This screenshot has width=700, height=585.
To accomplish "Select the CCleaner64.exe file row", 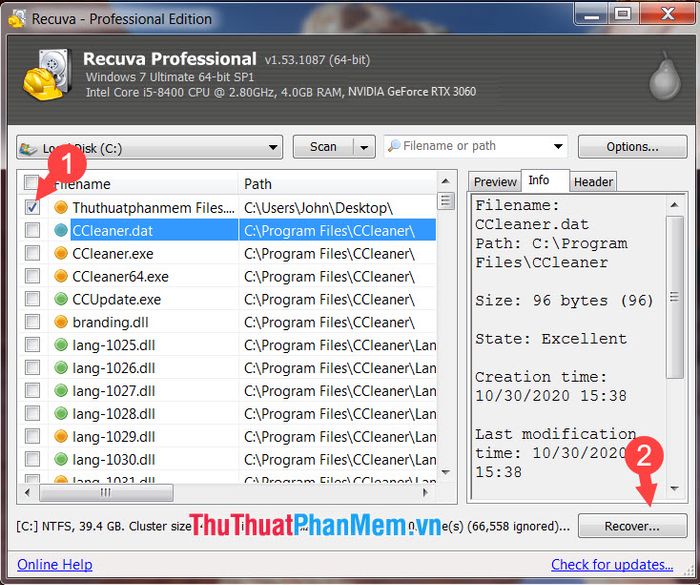I will [x=228, y=276].
